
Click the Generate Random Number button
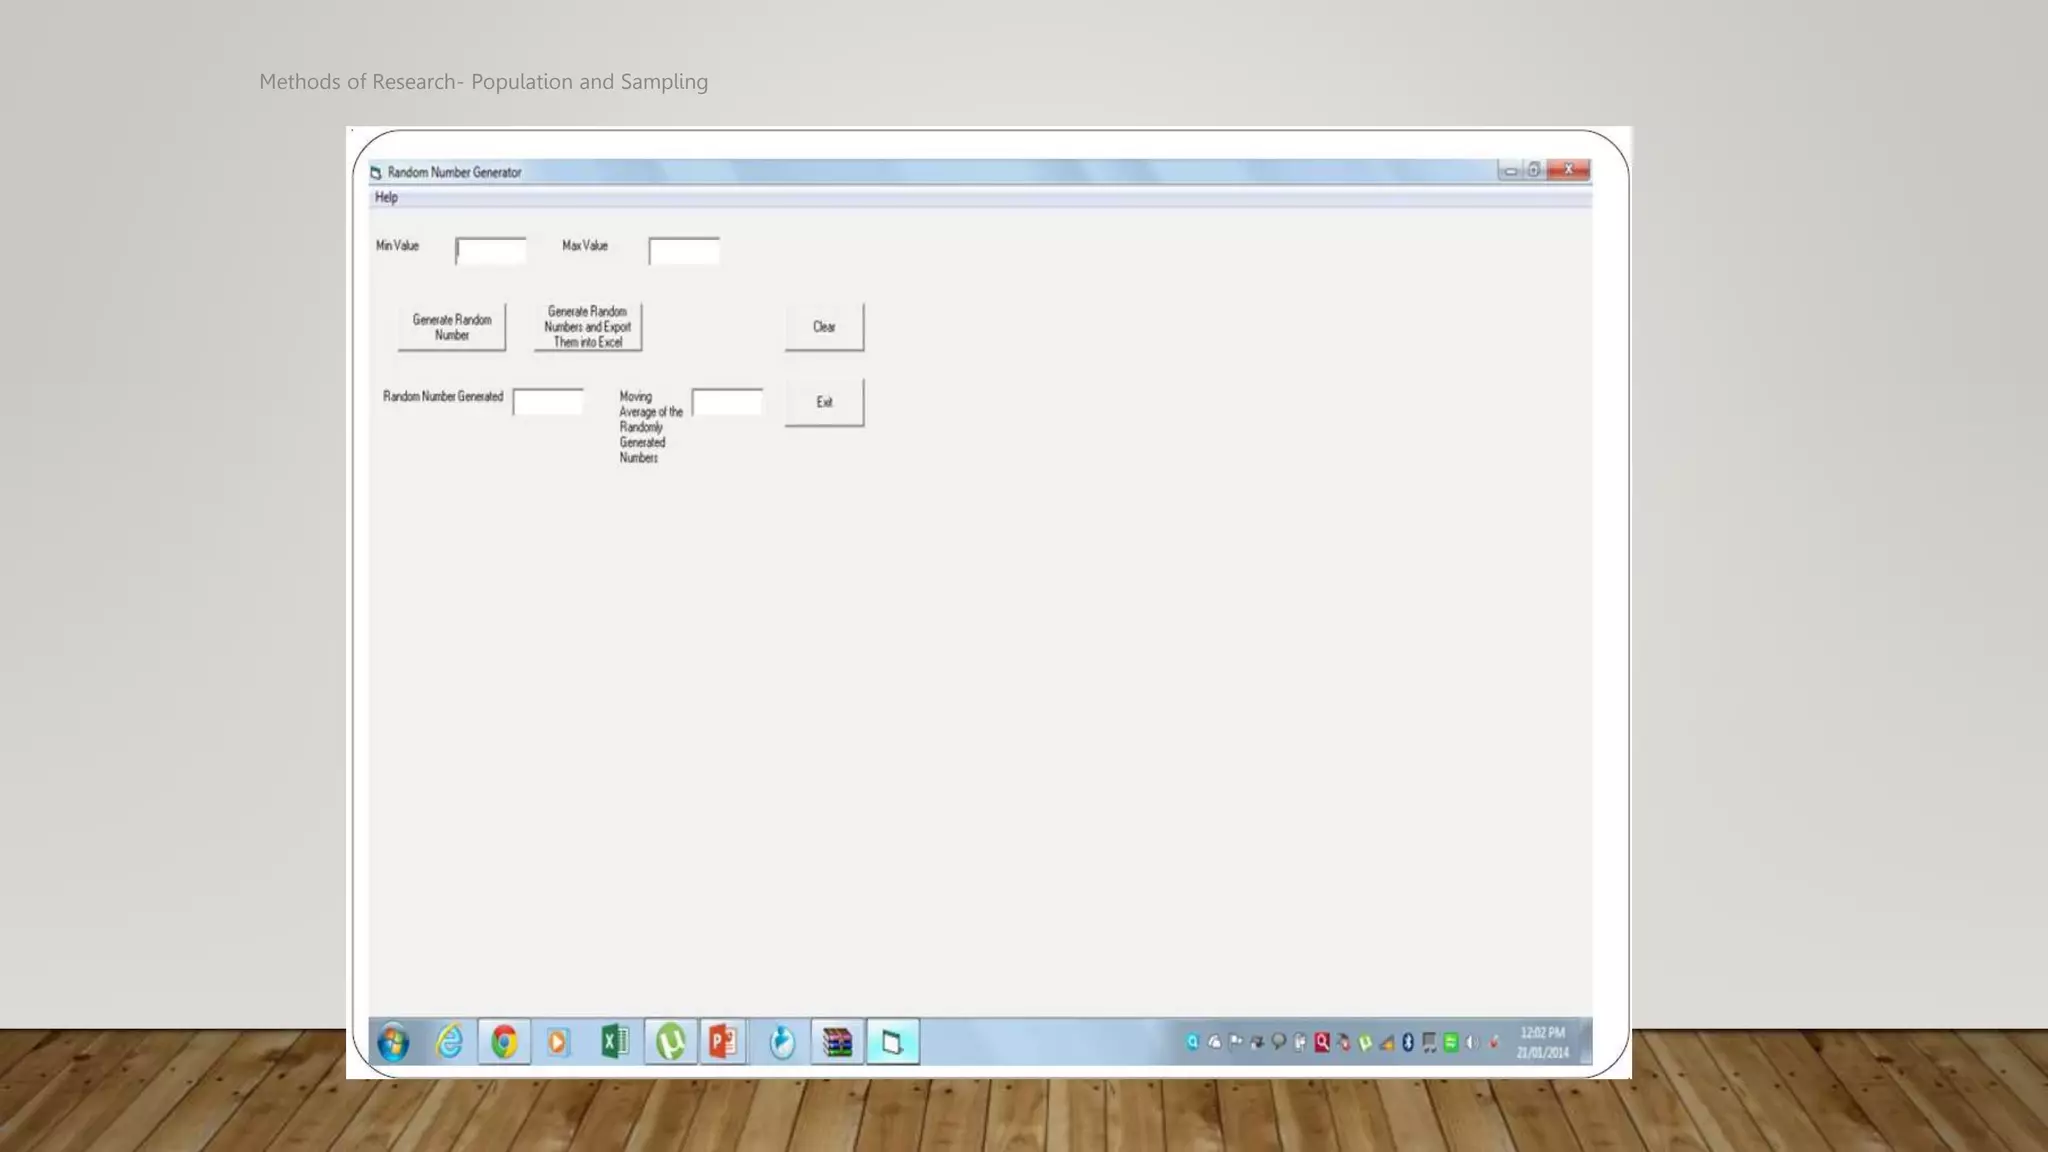[452, 327]
